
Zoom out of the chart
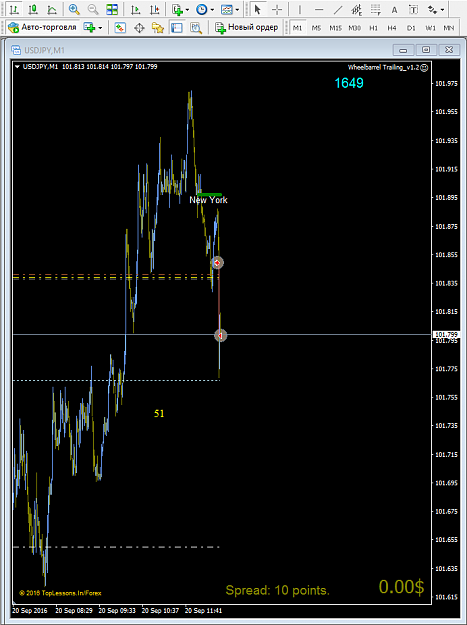pos(93,9)
